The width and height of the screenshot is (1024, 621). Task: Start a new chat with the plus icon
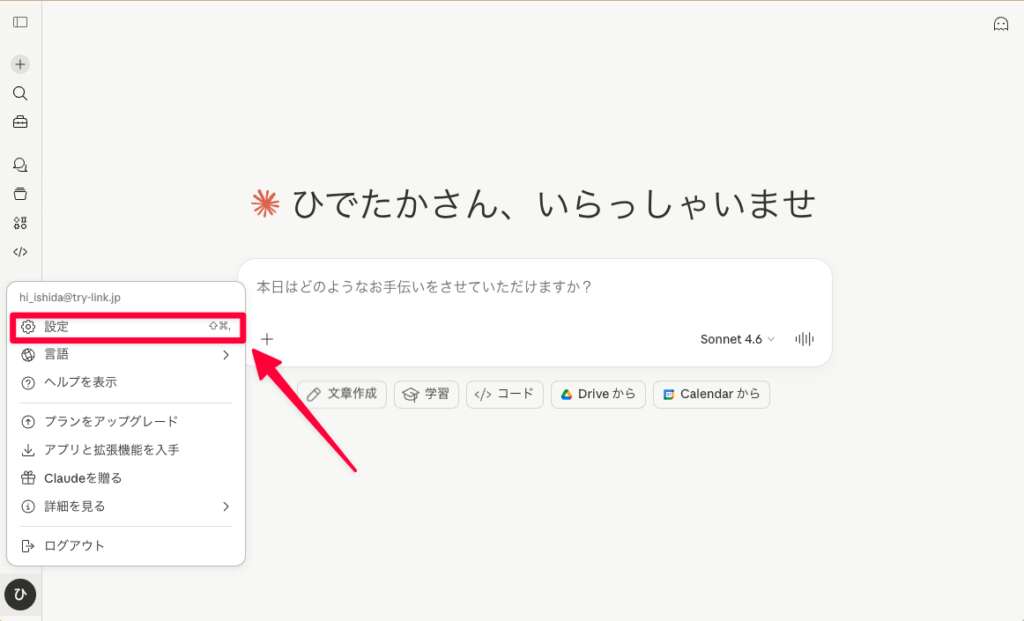(x=19, y=64)
